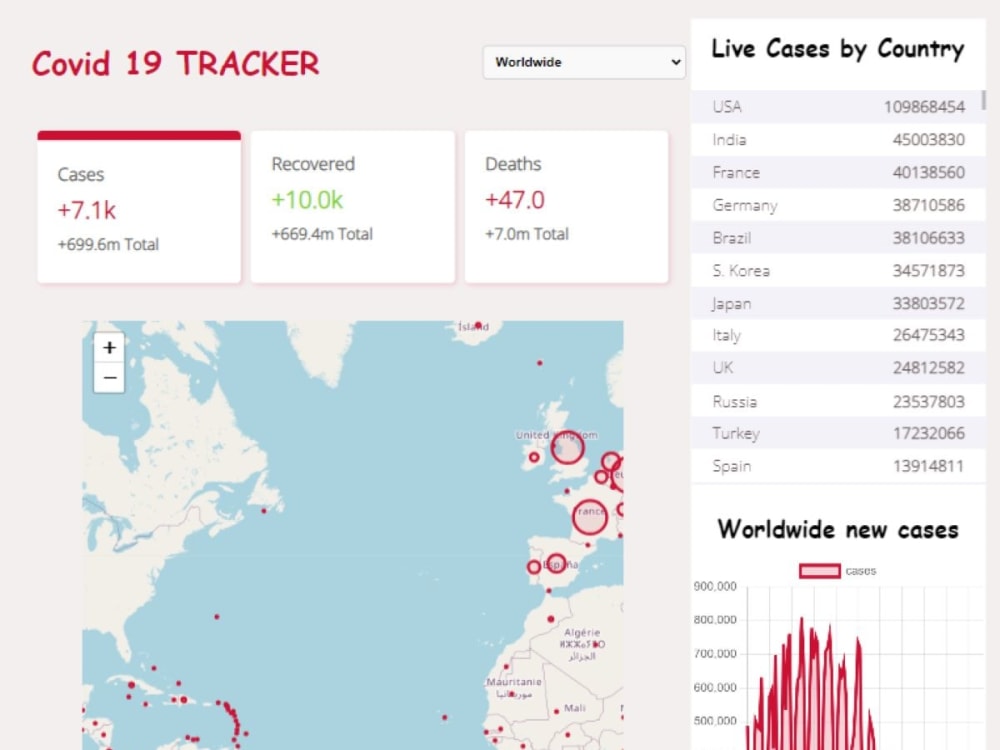The width and height of the screenshot is (1000, 750).
Task: Click the Italy row in the country table
Action: 838,335
